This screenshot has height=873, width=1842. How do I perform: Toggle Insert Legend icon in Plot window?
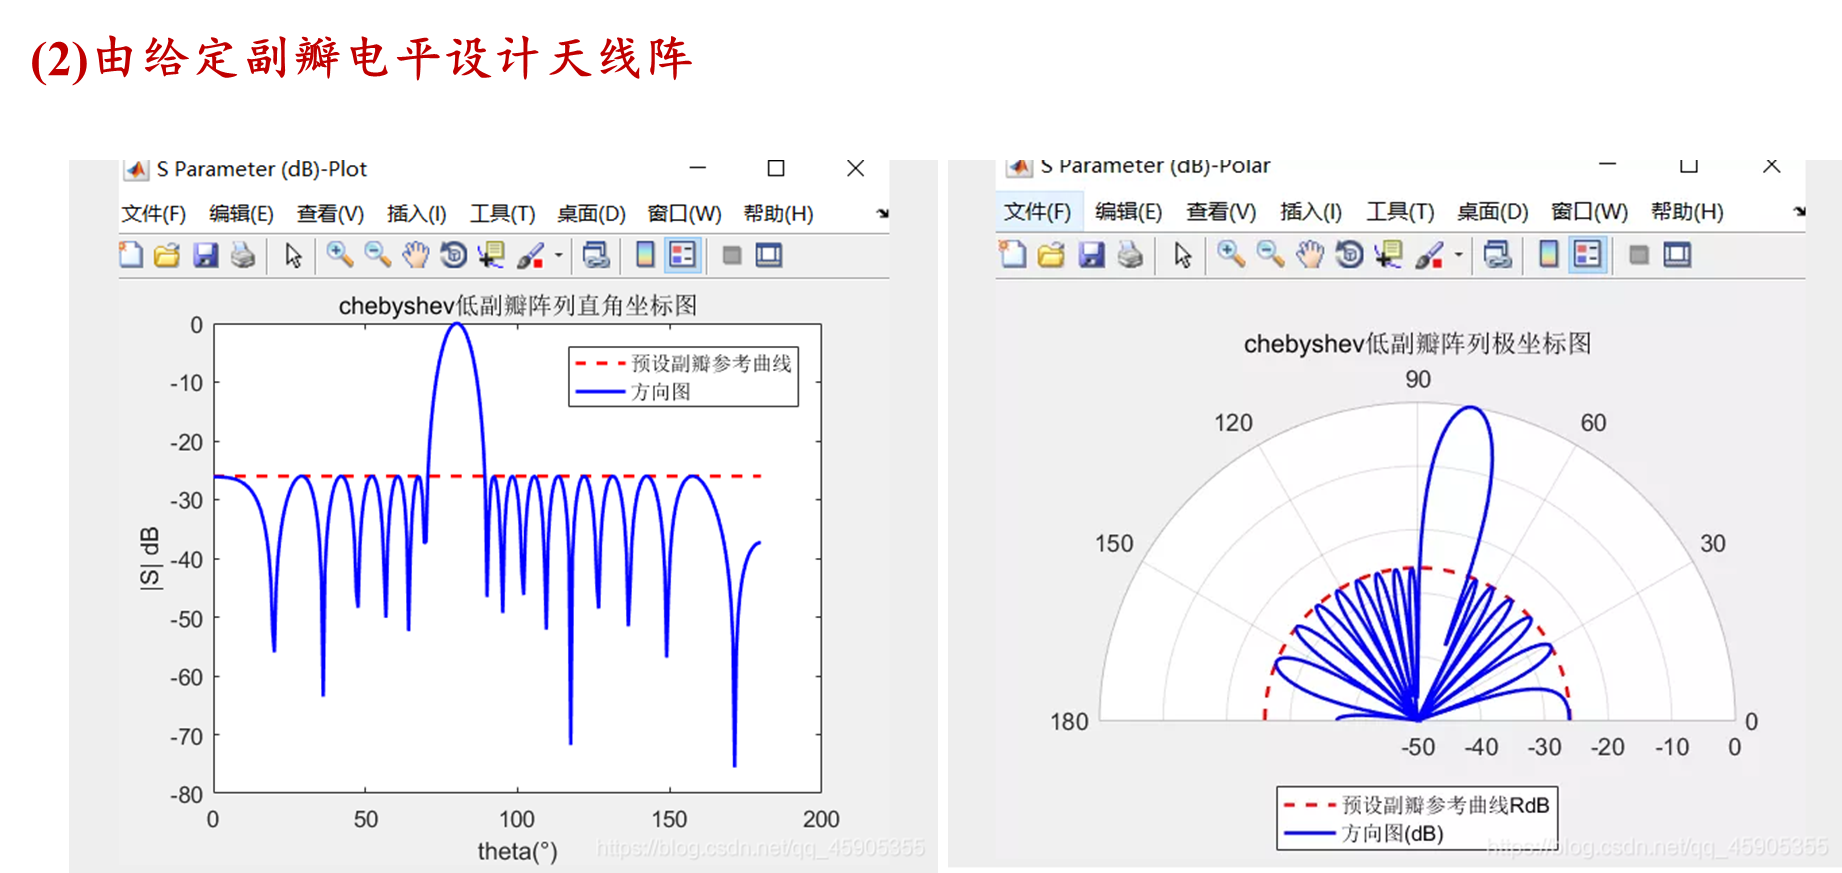(683, 255)
